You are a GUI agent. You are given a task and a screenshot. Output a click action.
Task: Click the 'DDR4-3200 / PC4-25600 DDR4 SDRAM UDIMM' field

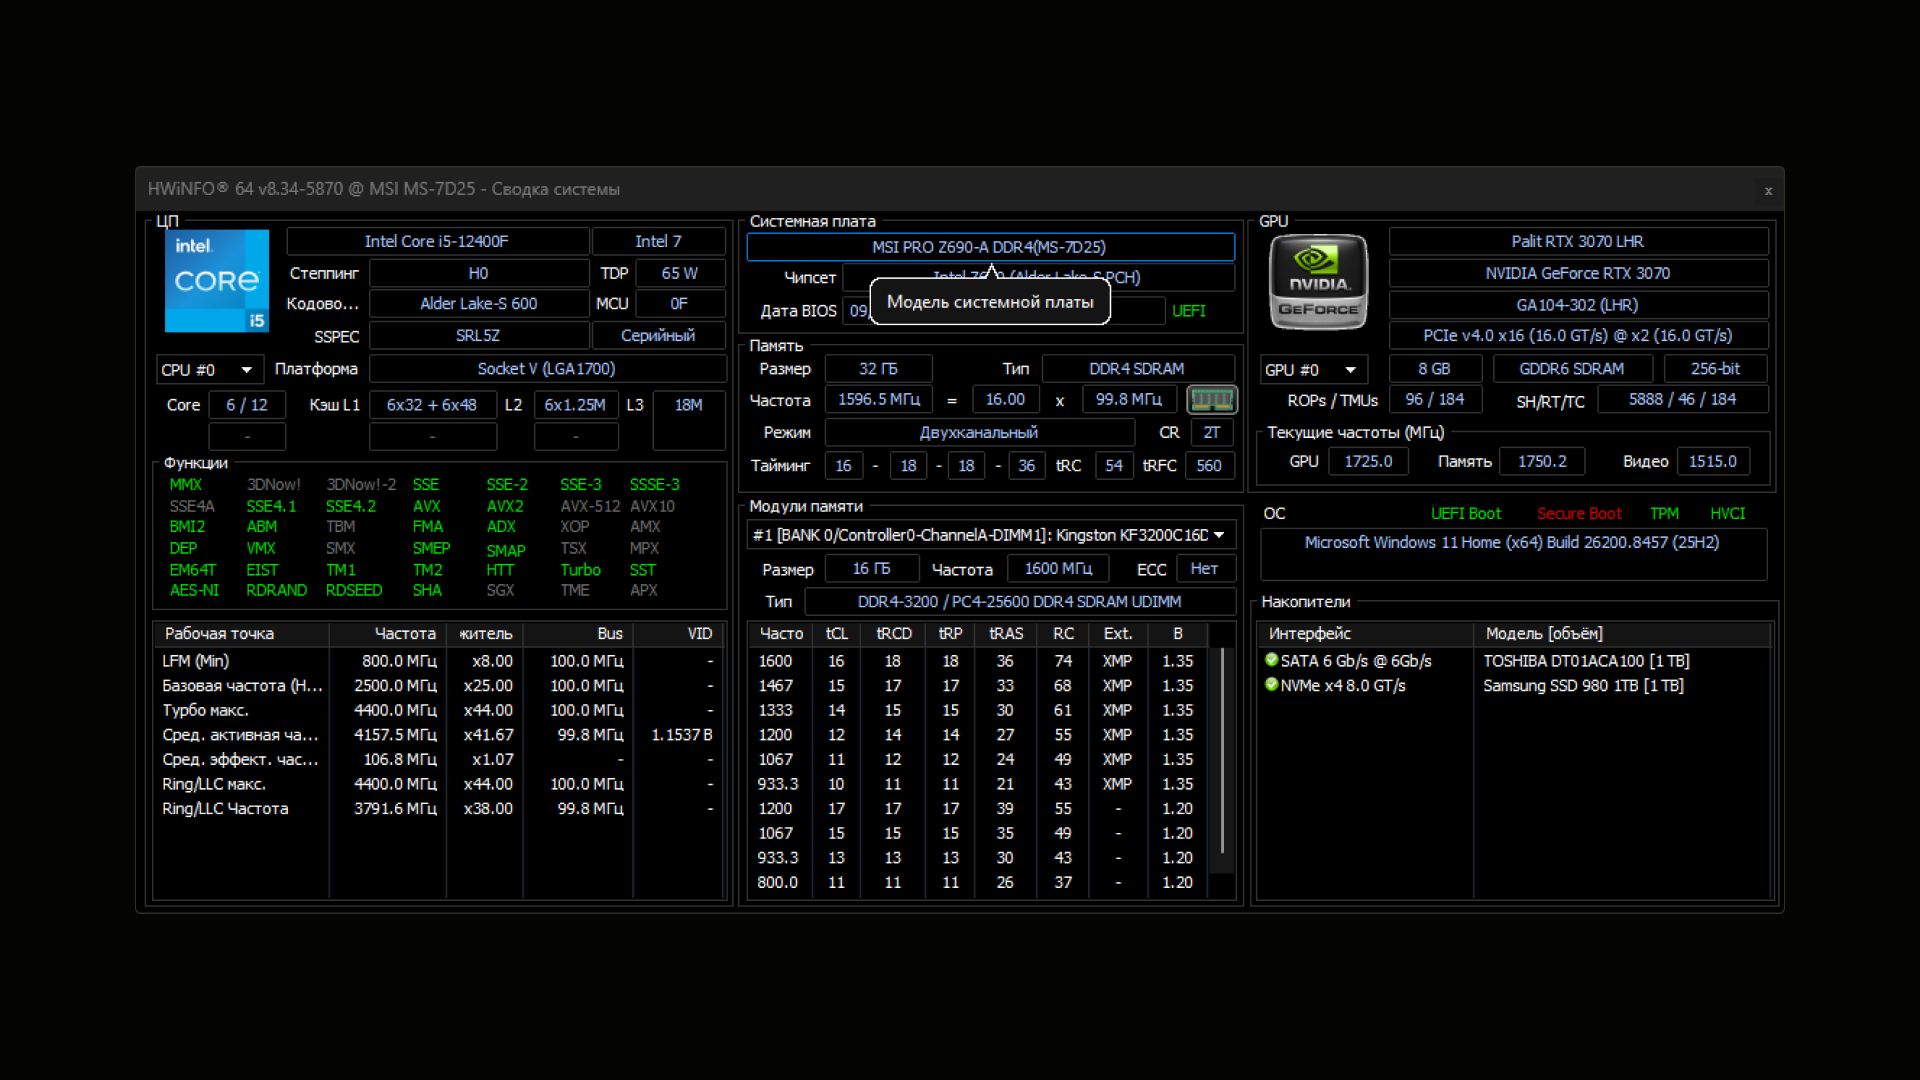coord(1019,602)
